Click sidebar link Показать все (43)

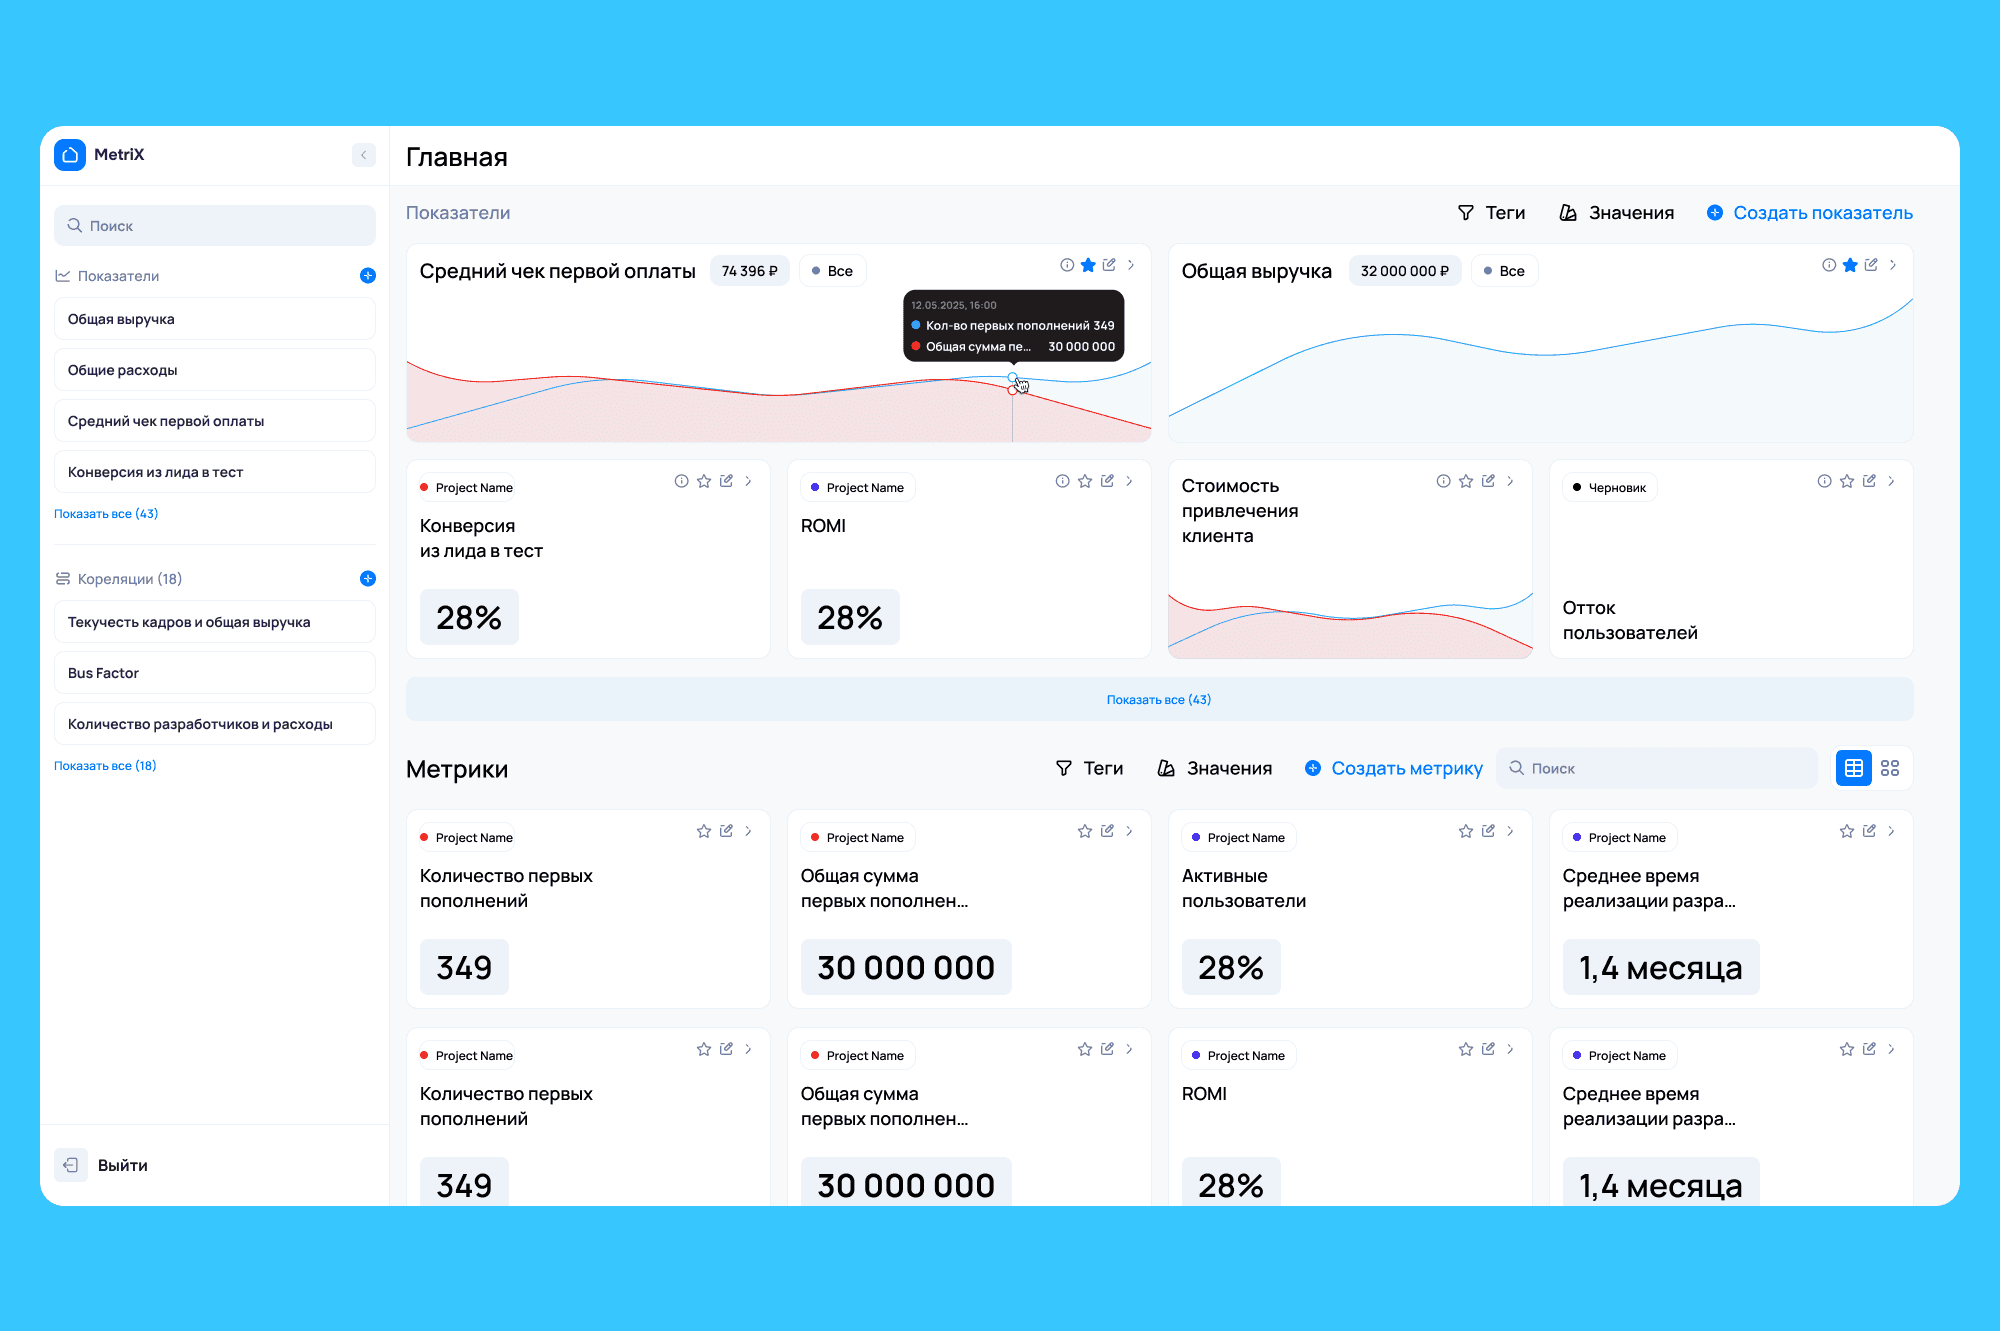[106, 514]
